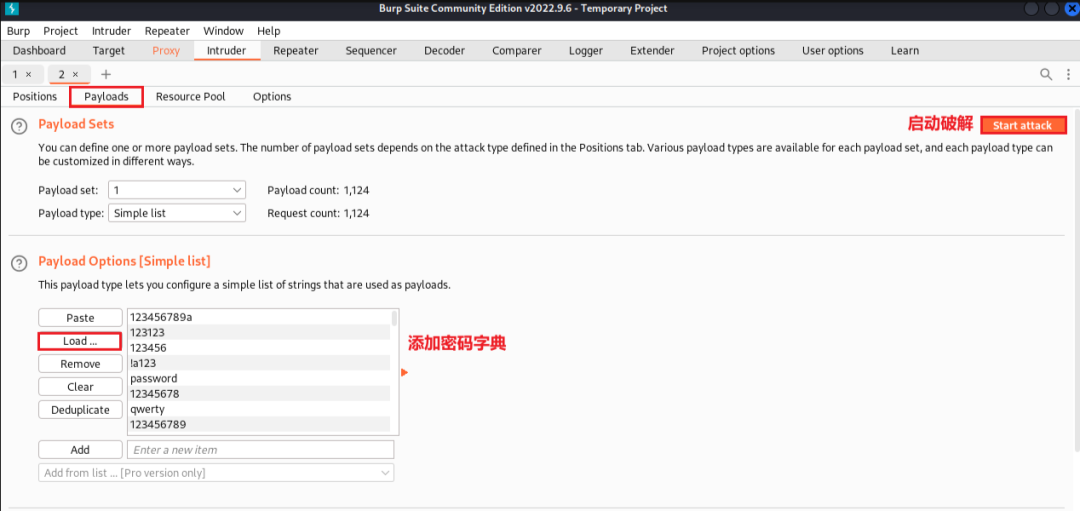Viewport: 1080px width, 511px height.
Task: Switch to the Dashboard tab
Action: pos(39,51)
